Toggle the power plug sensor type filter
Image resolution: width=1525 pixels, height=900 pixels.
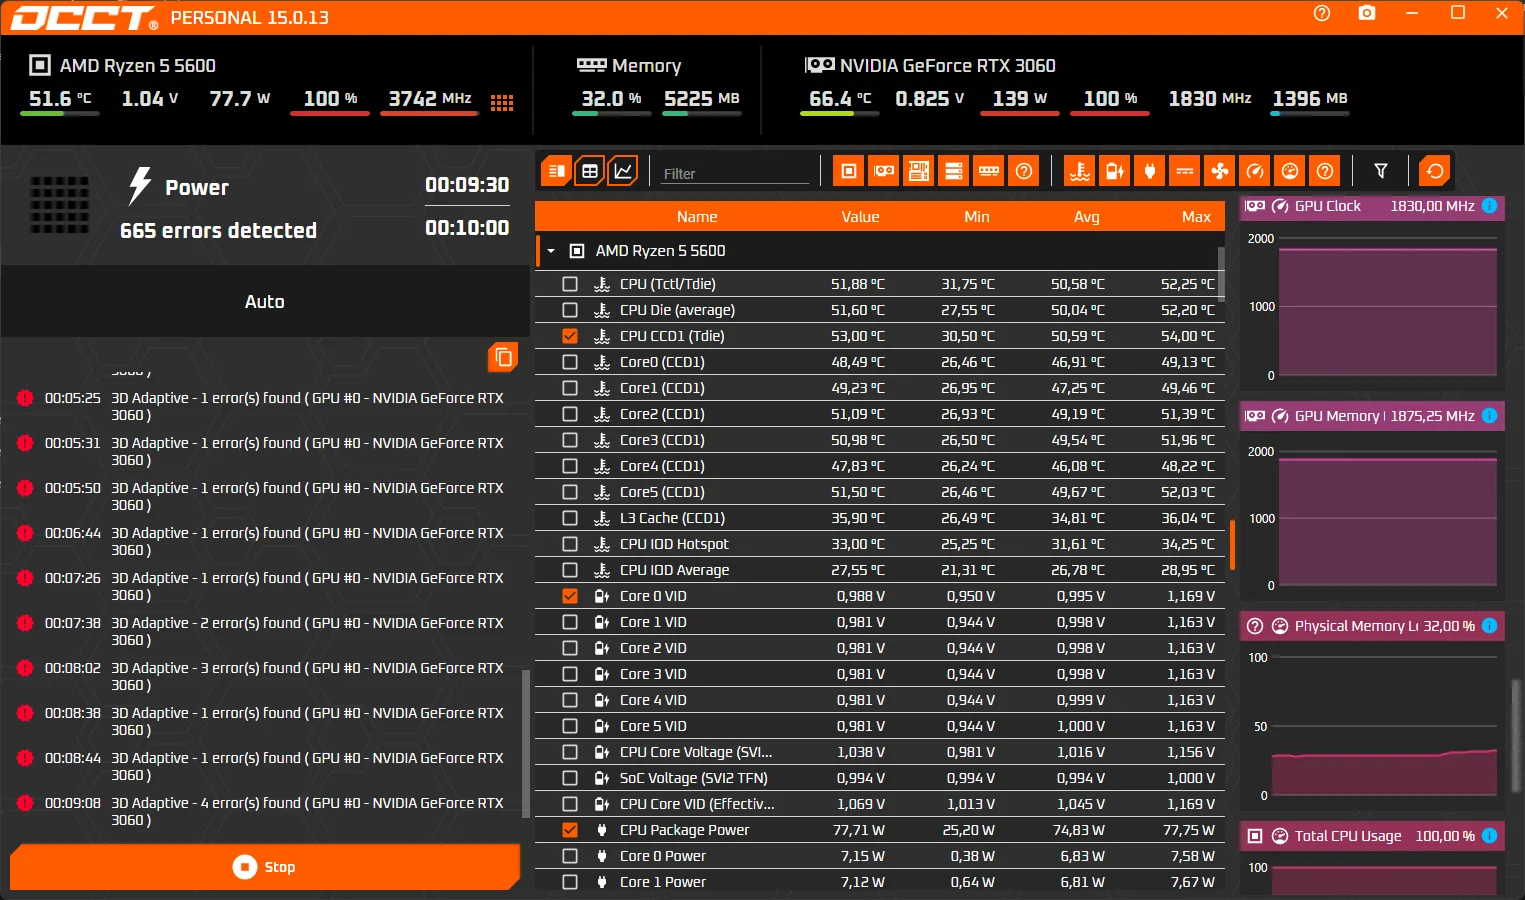(1150, 171)
